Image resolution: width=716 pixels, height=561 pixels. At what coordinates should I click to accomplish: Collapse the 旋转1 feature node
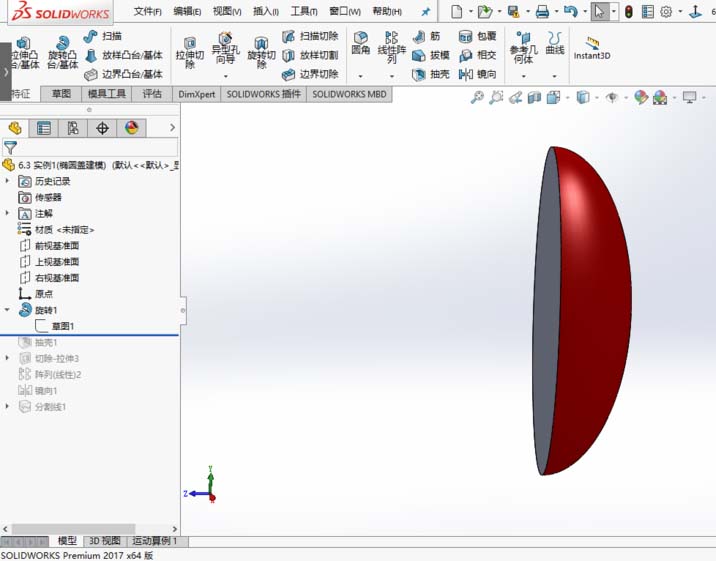[7, 310]
